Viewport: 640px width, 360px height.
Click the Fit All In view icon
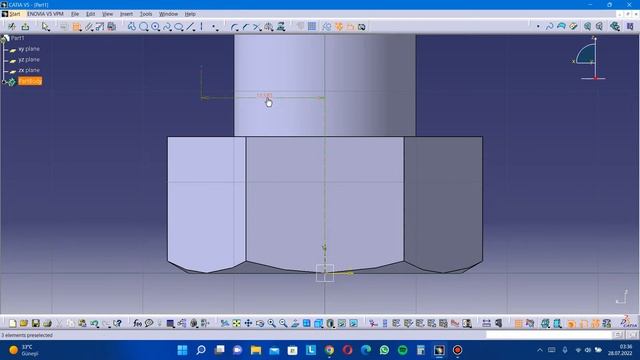(236, 323)
